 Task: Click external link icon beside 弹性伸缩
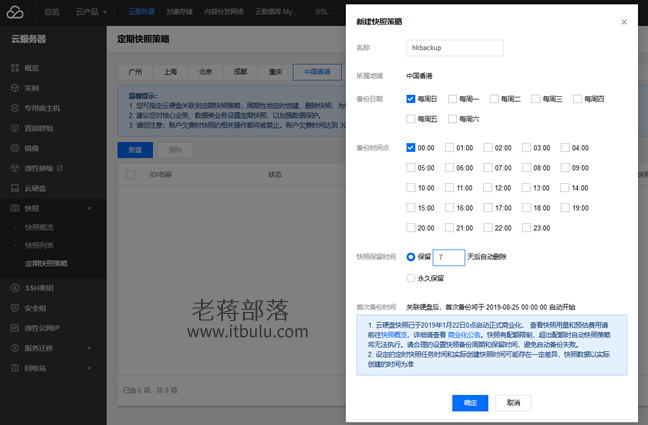click(60, 168)
